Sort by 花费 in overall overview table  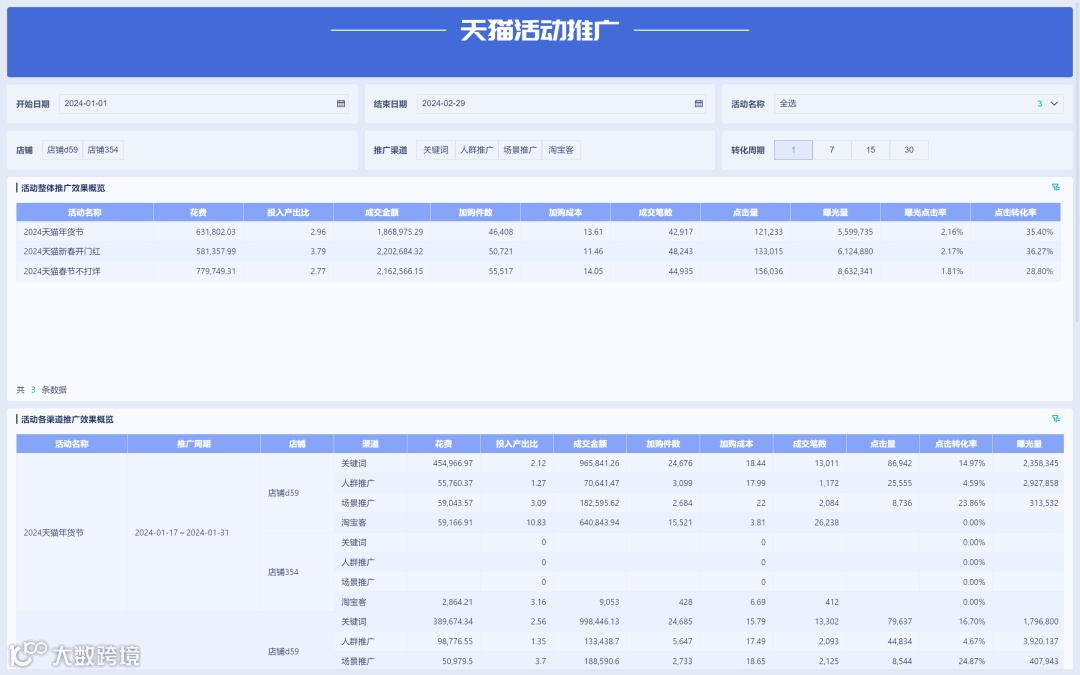click(x=198, y=212)
